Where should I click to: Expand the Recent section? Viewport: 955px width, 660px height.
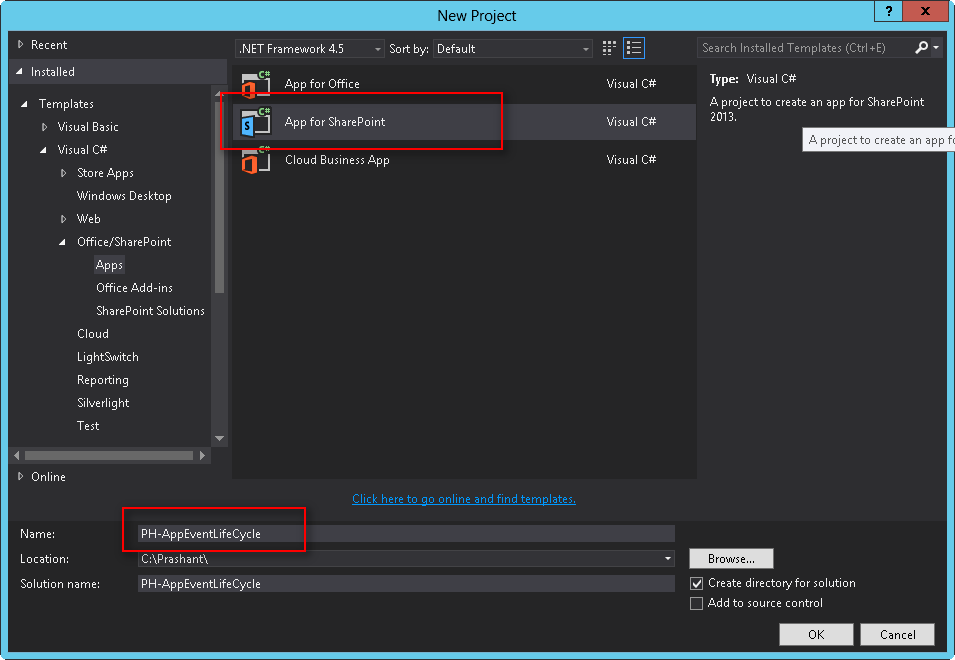coord(20,44)
